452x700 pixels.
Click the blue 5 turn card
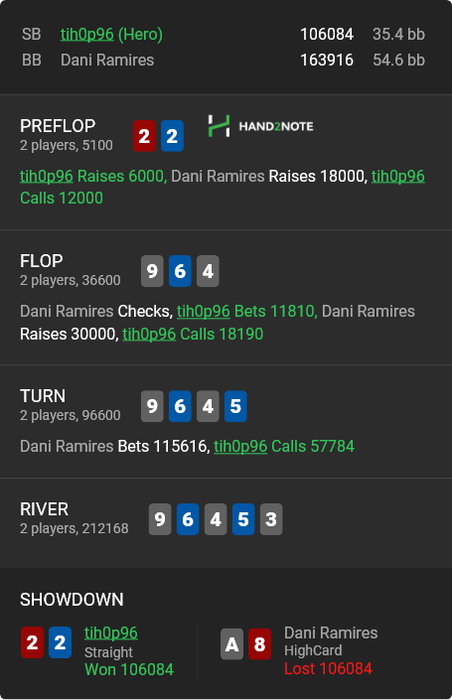click(x=235, y=406)
